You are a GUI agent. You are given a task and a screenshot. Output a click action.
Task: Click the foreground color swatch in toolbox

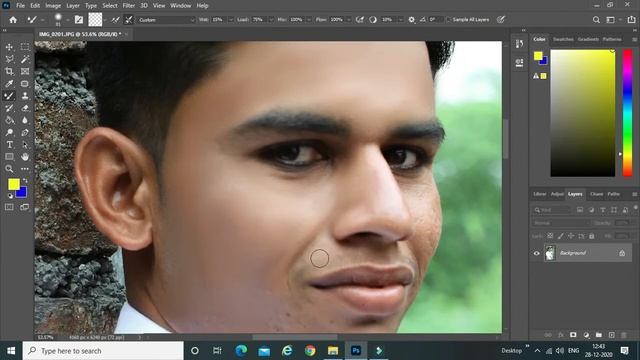point(13,184)
